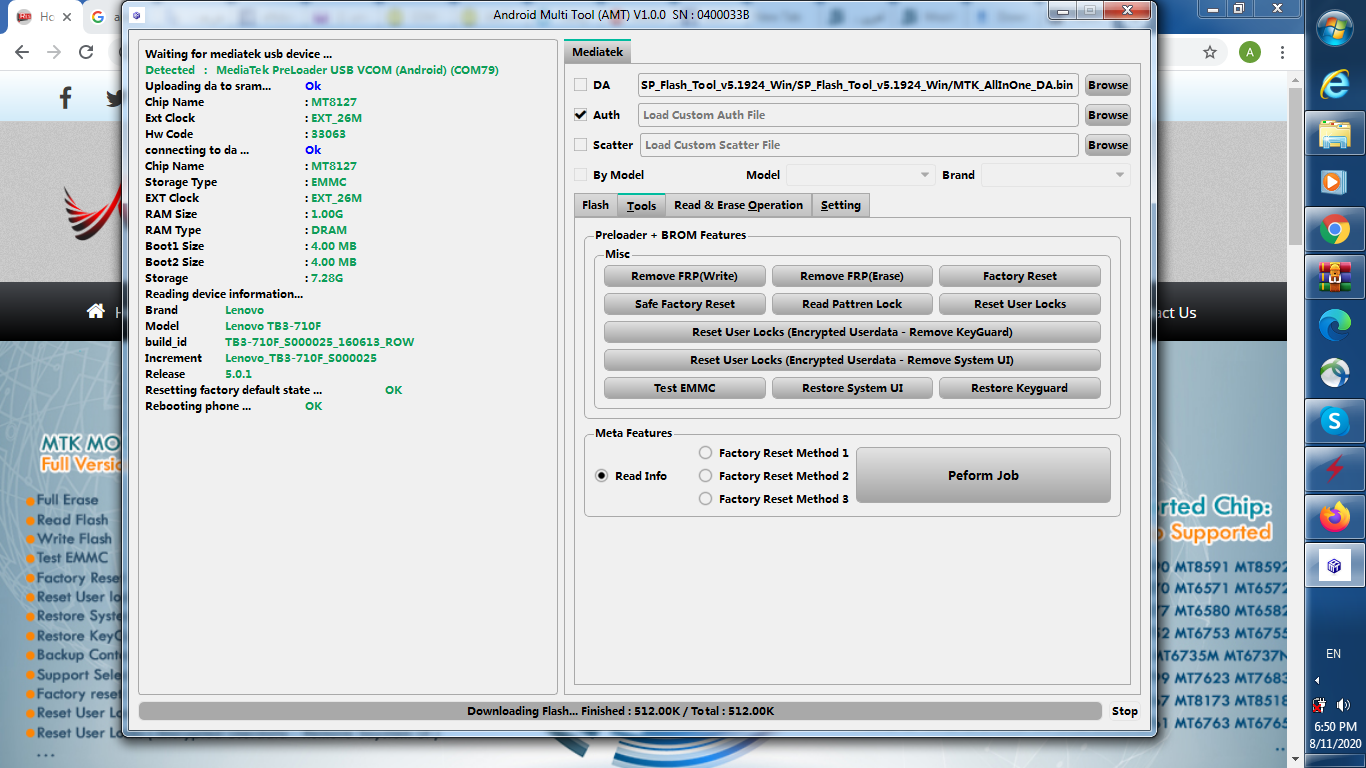Click Restore System UI button

(x=852, y=388)
